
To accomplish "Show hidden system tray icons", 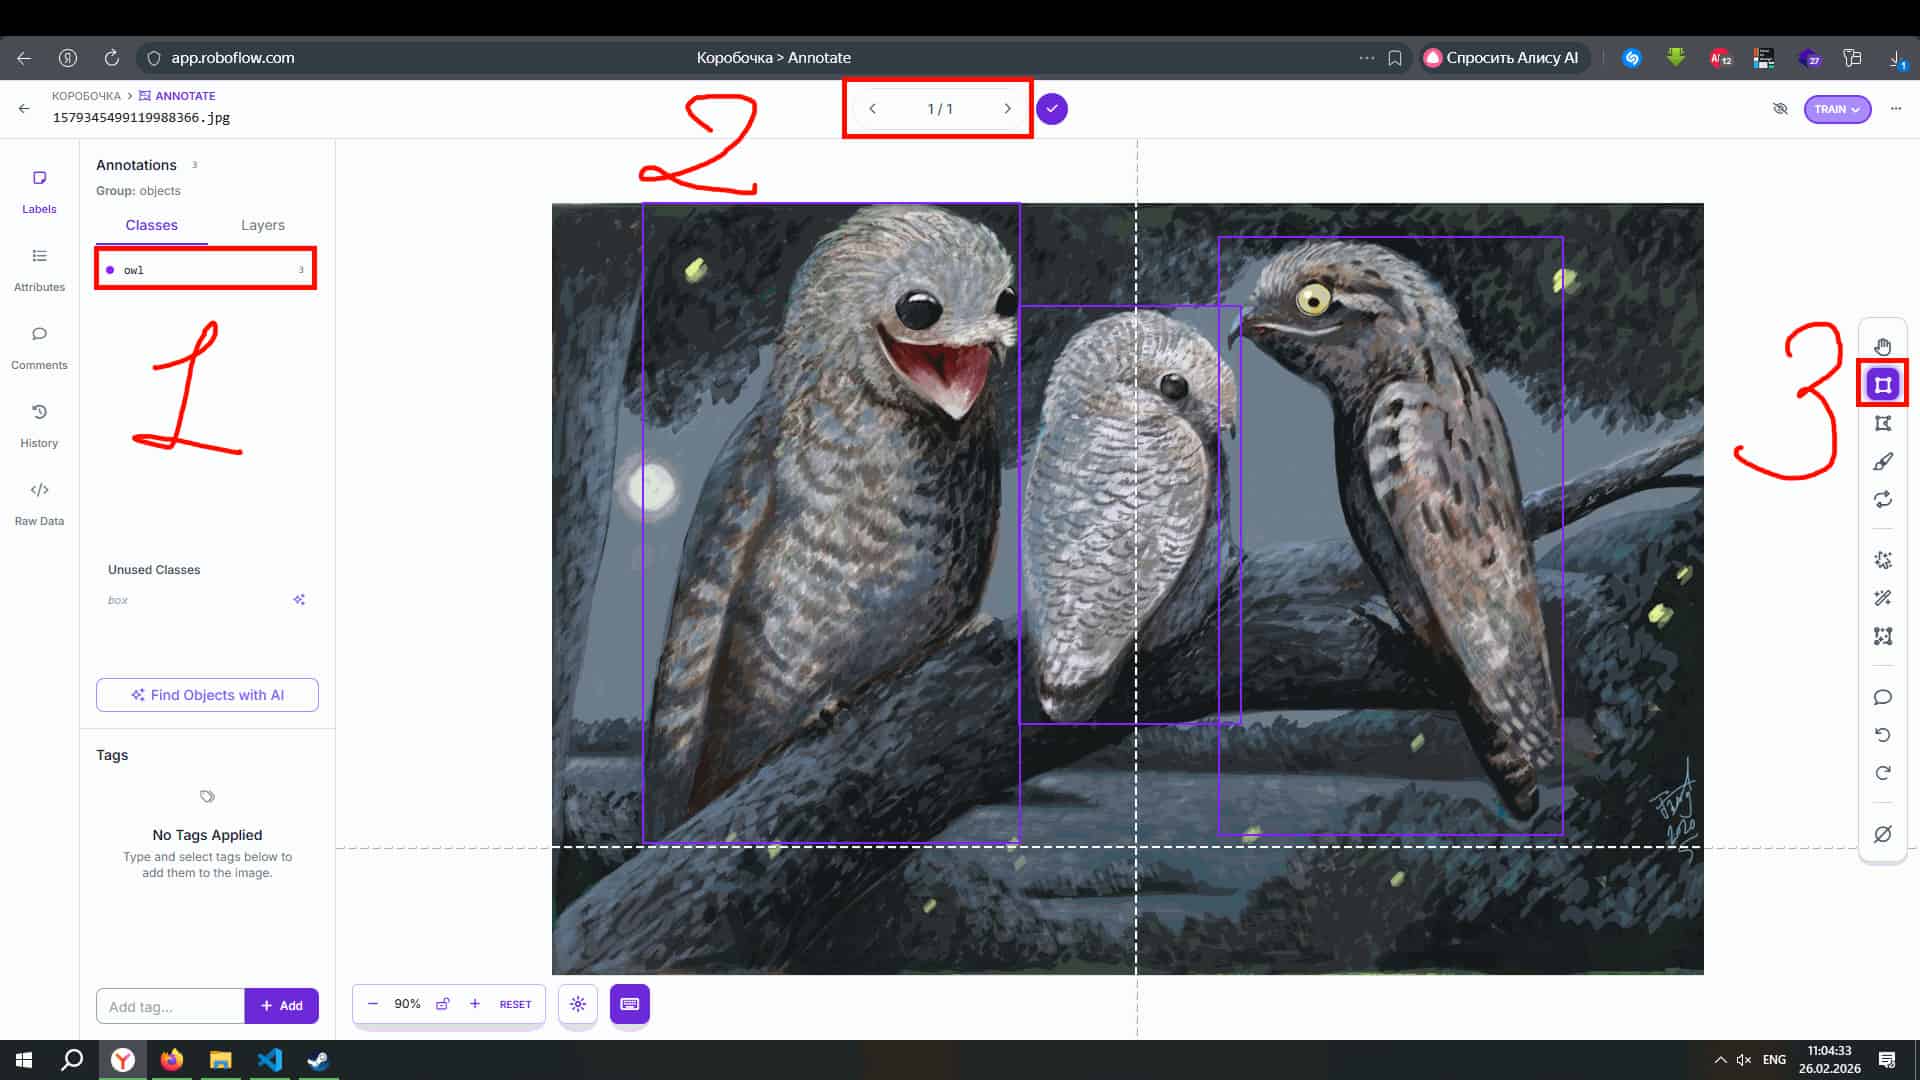I will point(1720,1060).
